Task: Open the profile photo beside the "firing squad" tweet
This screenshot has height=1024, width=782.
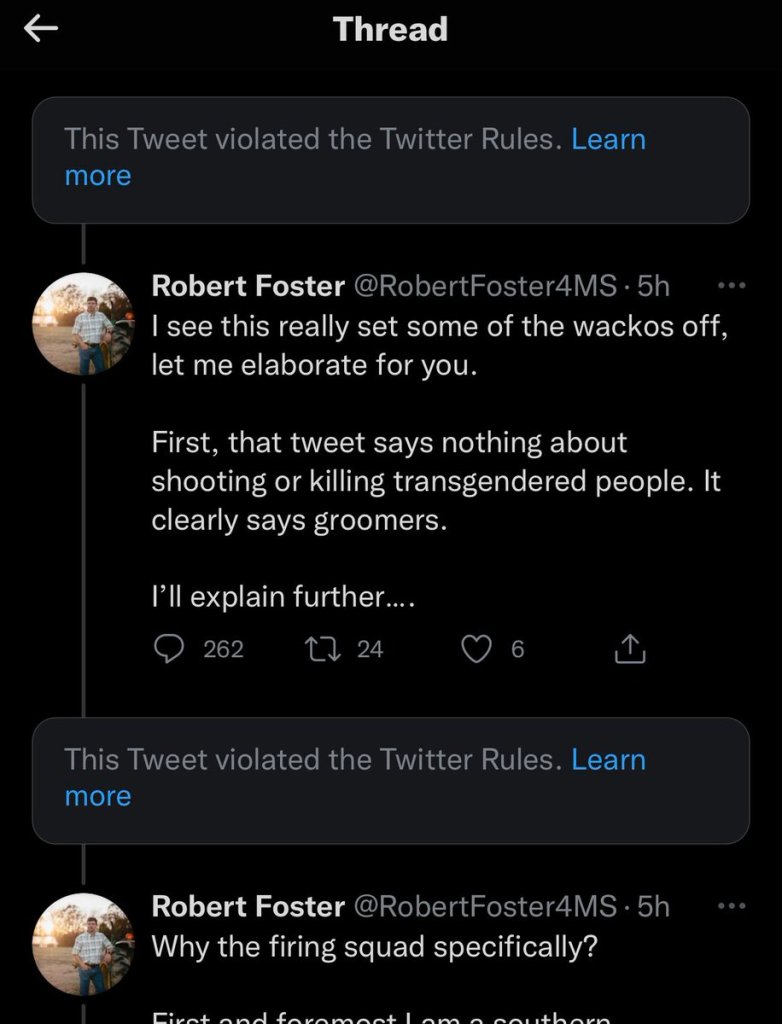Action: click(x=83, y=943)
